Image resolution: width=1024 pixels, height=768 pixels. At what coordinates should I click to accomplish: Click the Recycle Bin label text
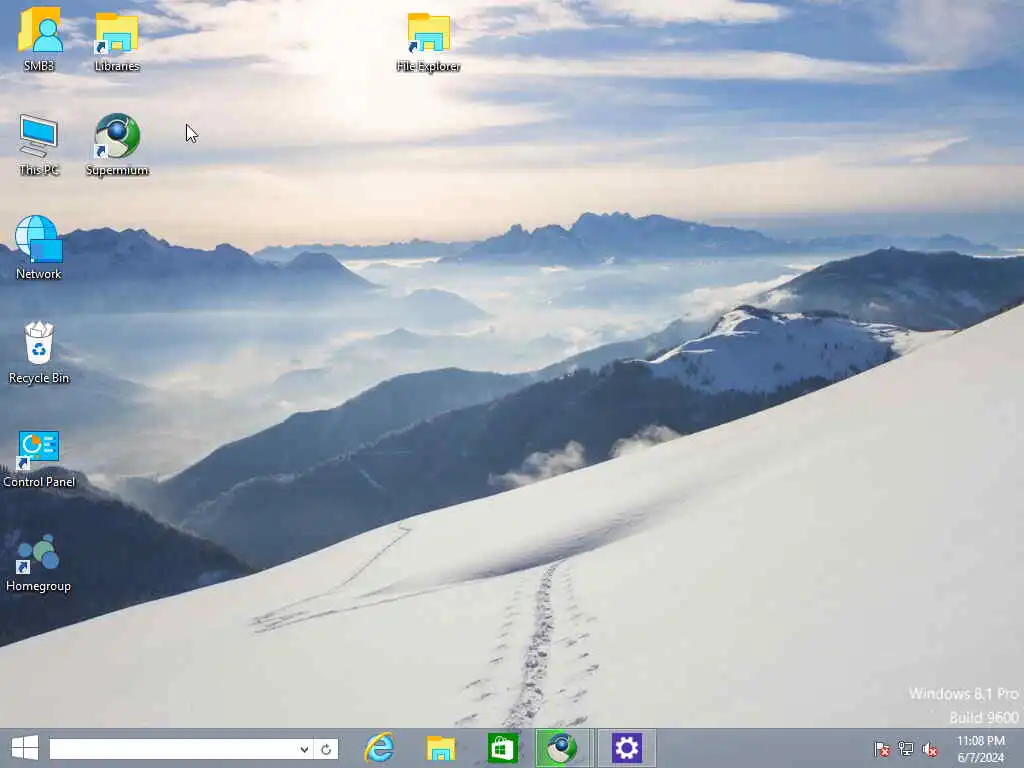point(39,378)
